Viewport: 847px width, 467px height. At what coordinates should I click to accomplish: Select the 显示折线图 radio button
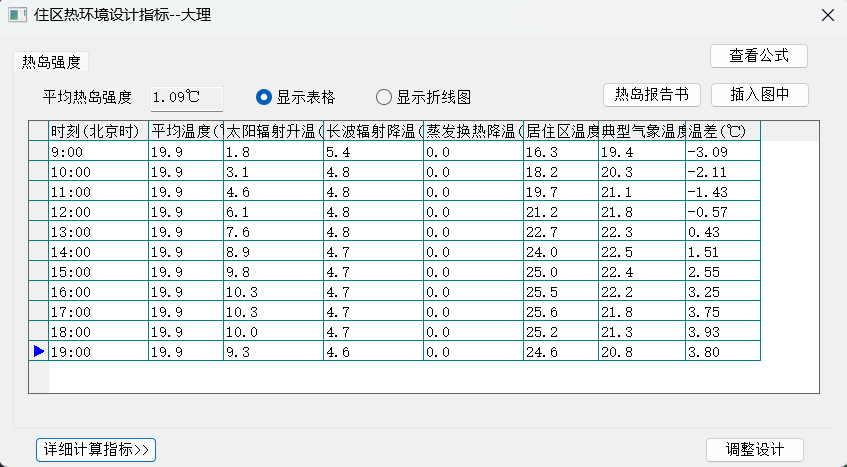384,97
